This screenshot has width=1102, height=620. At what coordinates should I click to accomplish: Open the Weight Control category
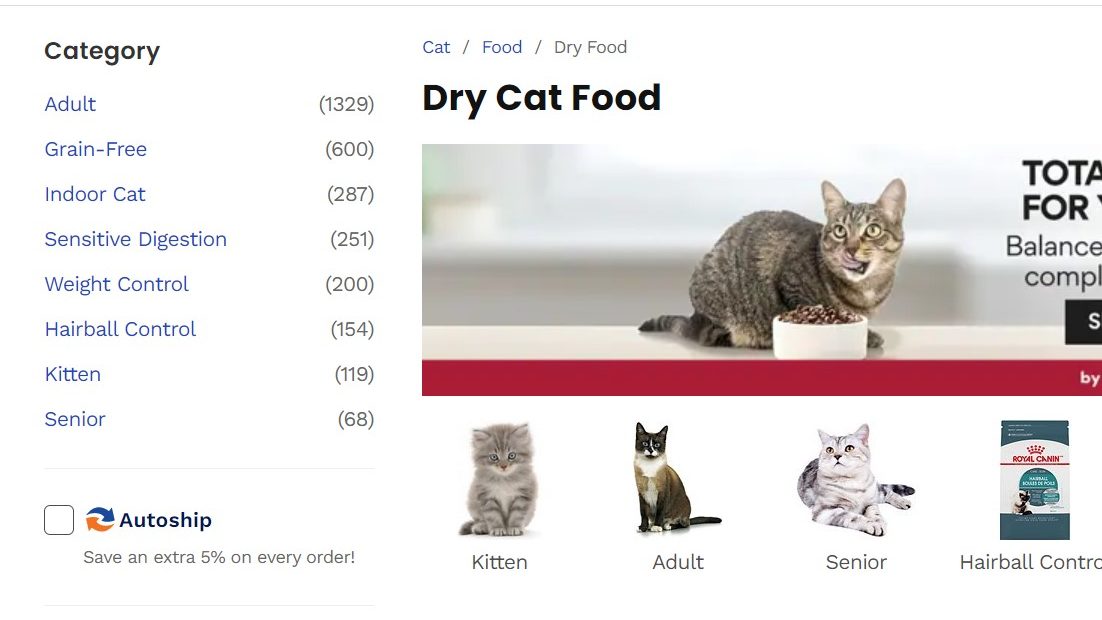pyautogui.click(x=117, y=284)
